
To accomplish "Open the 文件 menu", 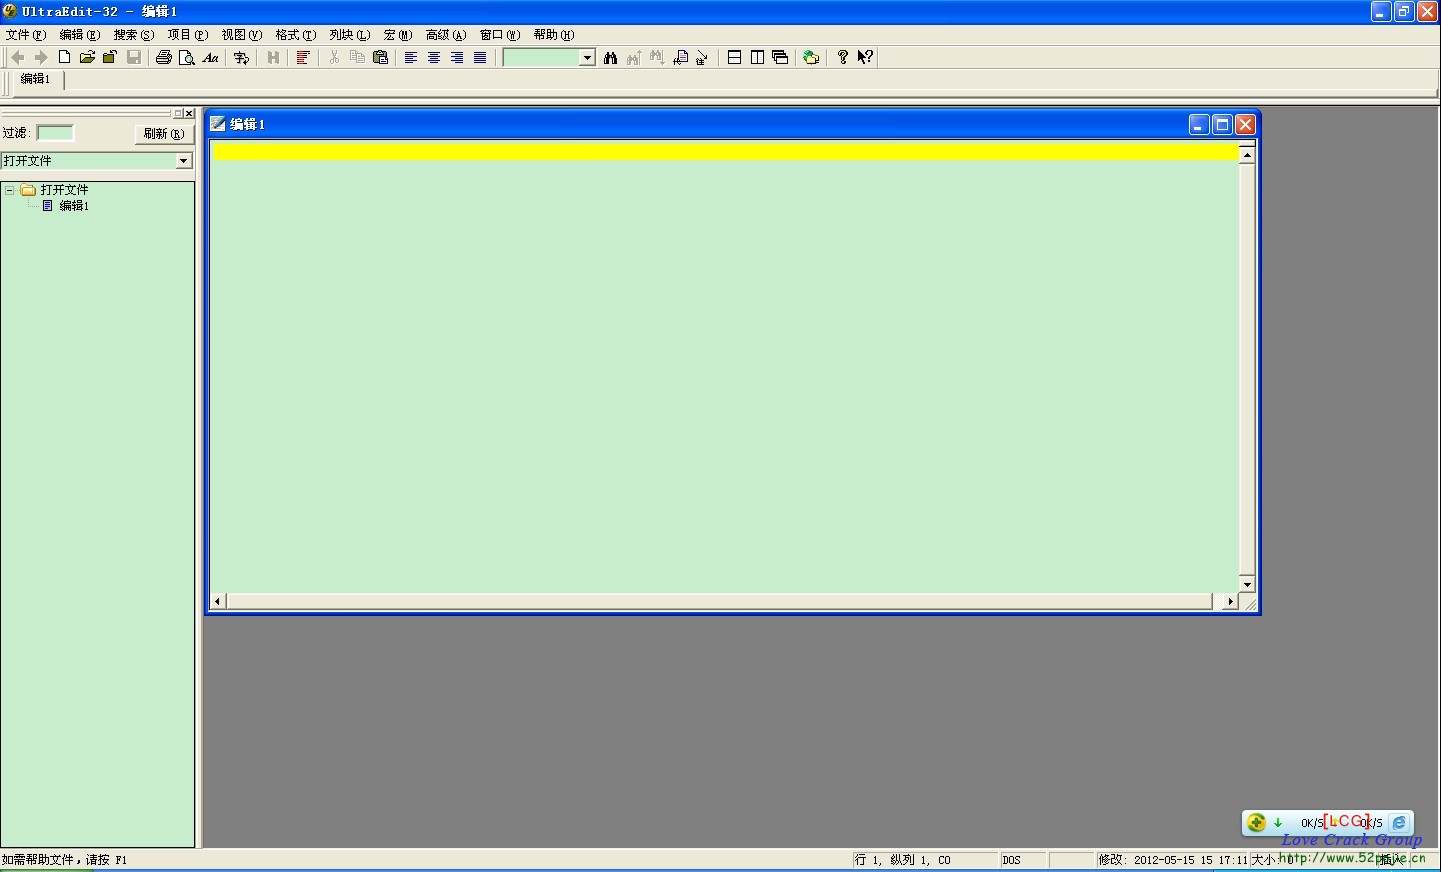I will (25, 35).
